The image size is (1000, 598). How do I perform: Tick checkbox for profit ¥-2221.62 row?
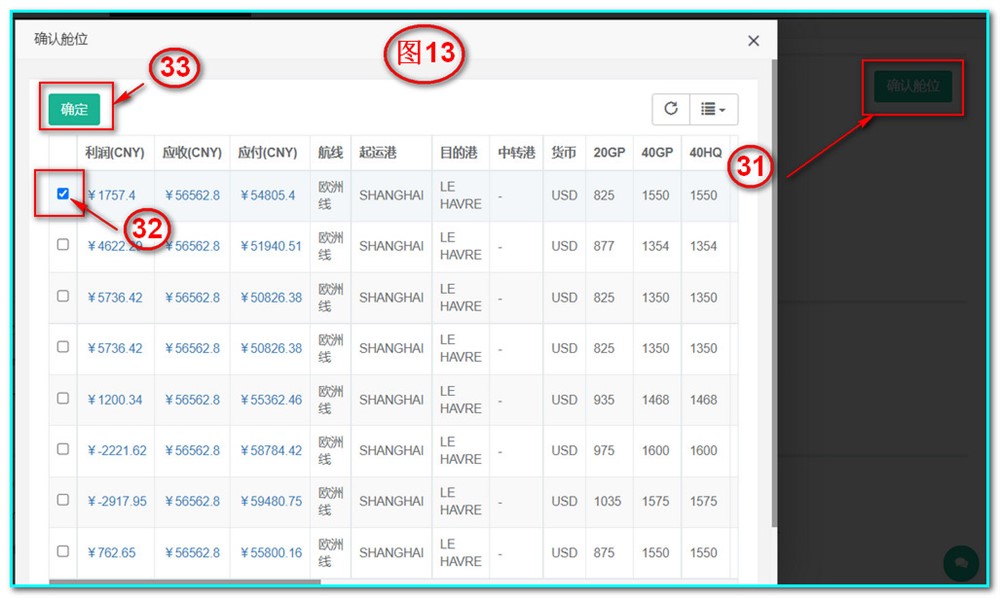click(63, 449)
